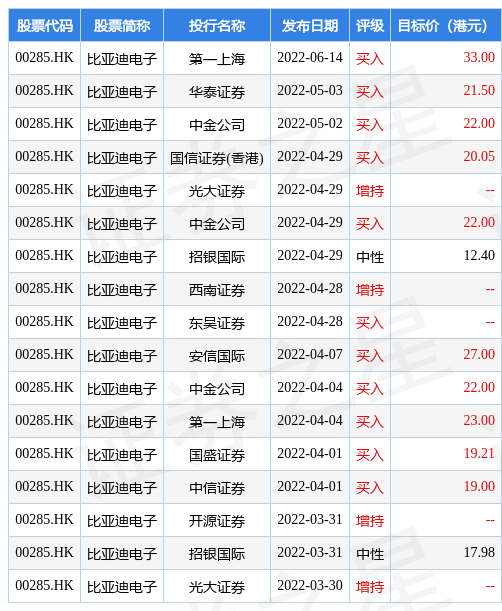Click the date 2022-03-30

(310, 586)
